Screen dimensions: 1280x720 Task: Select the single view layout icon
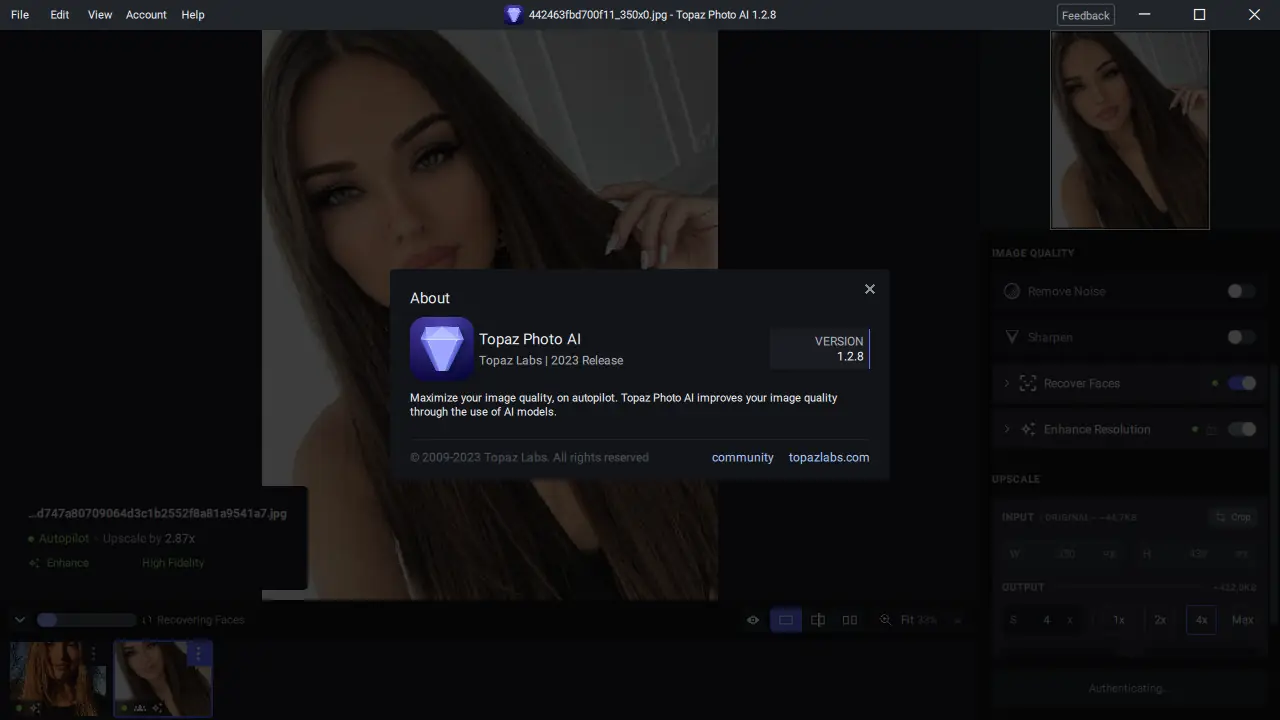(786, 620)
